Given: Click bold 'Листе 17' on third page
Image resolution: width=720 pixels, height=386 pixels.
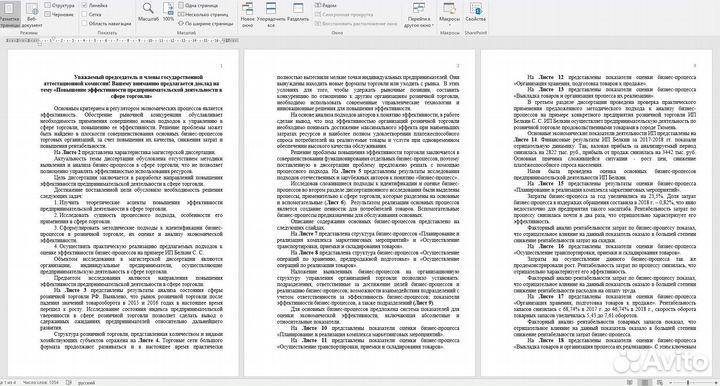Looking at the screenshot, I should 551,296.
